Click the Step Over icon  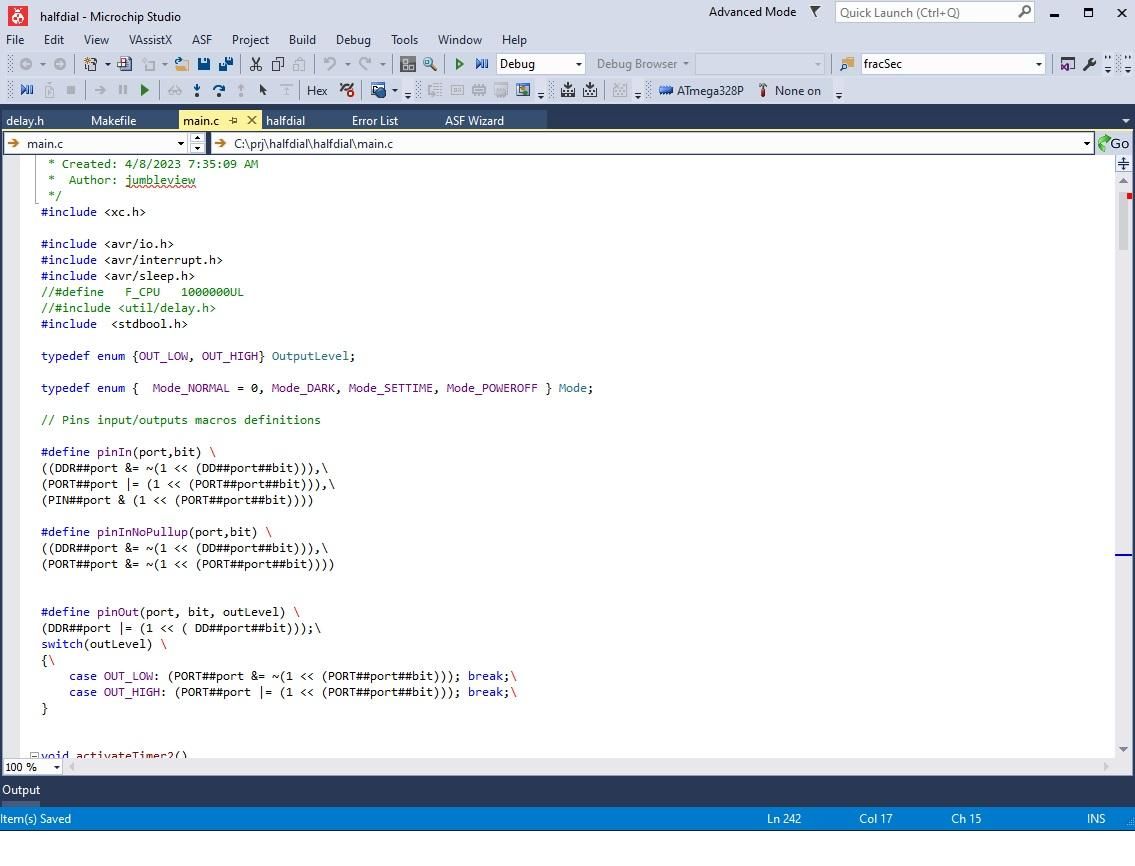(219, 91)
